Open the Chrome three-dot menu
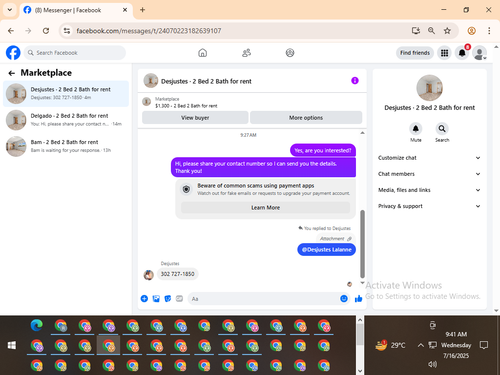The height and width of the screenshot is (375, 500). coord(489,31)
